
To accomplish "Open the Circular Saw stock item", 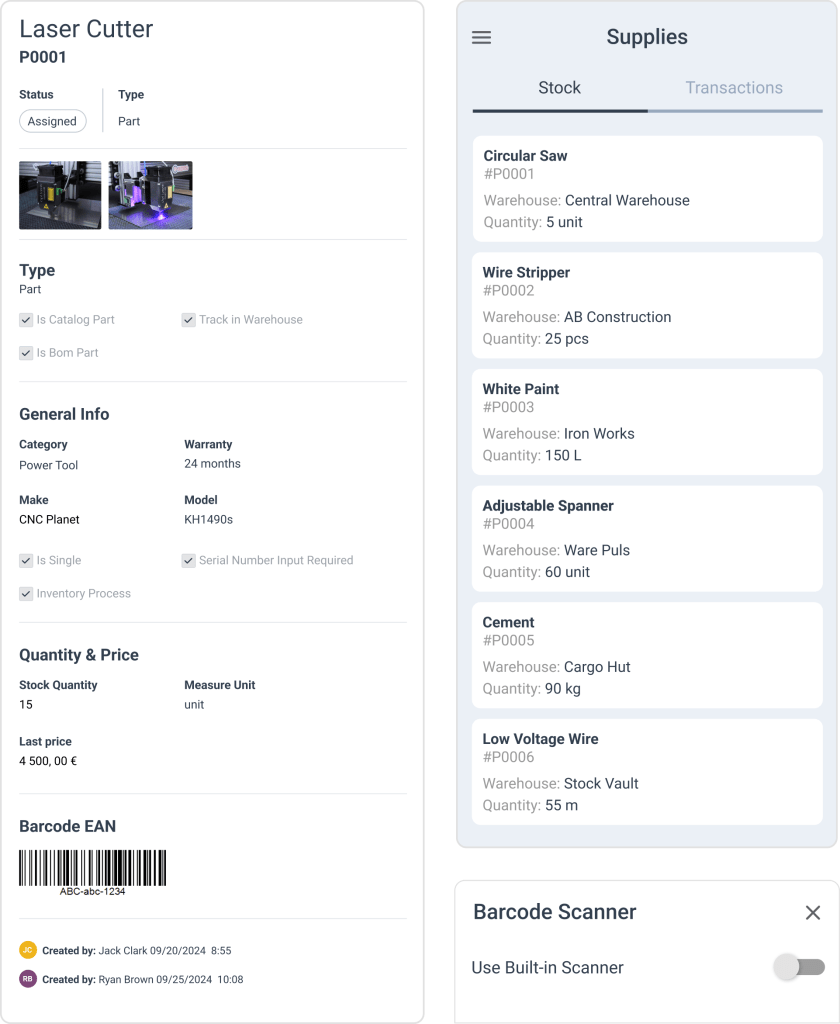I will (647, 189).
